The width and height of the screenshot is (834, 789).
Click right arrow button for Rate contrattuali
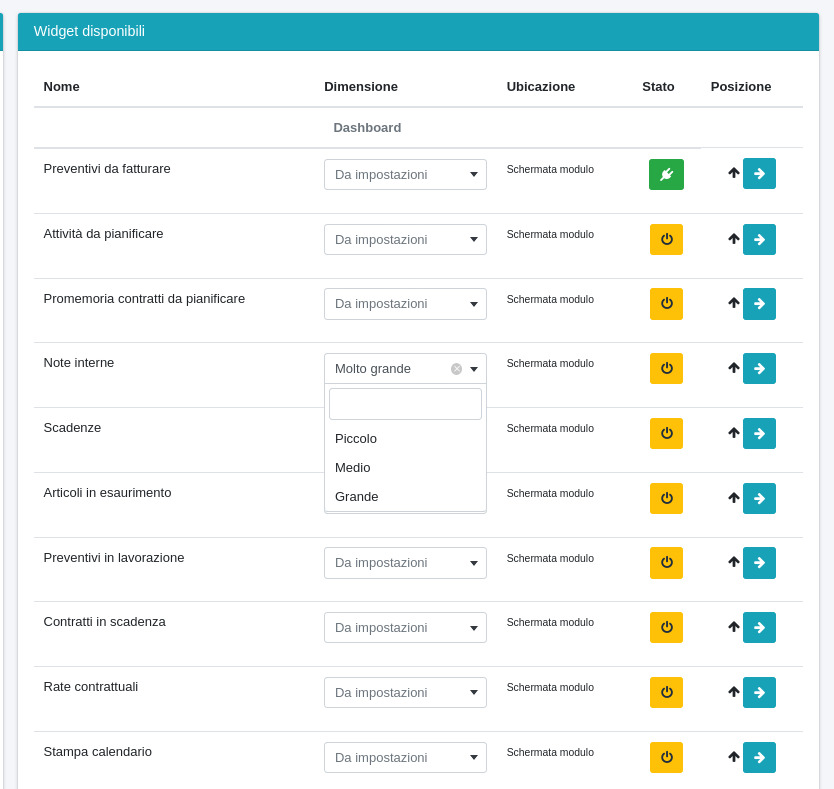tap(759, 692)
